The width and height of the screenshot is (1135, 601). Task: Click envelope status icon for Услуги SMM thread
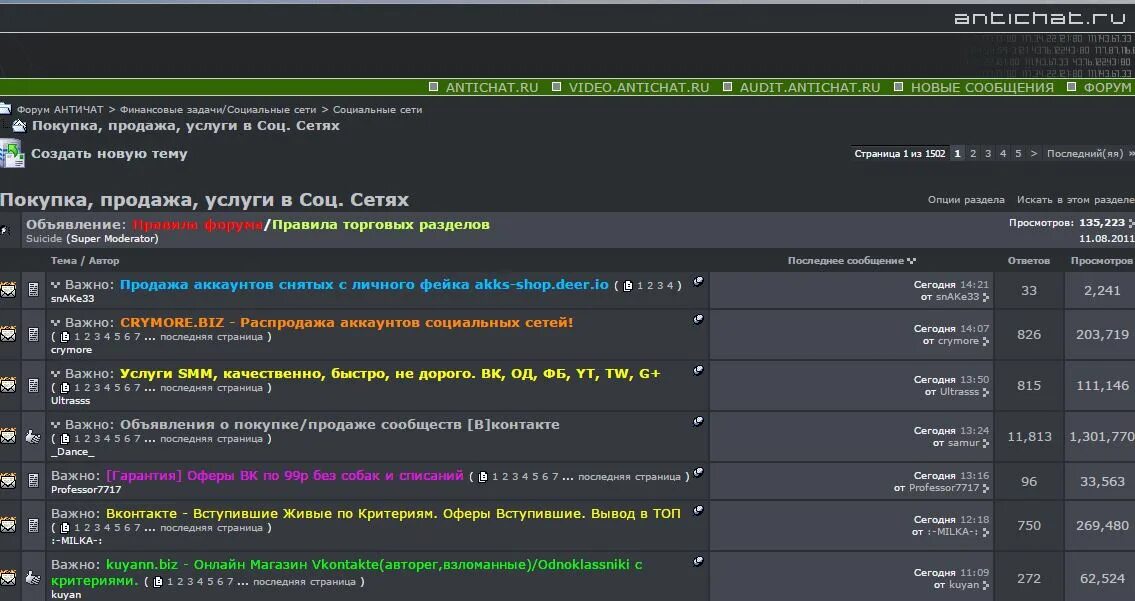point(8,385)
